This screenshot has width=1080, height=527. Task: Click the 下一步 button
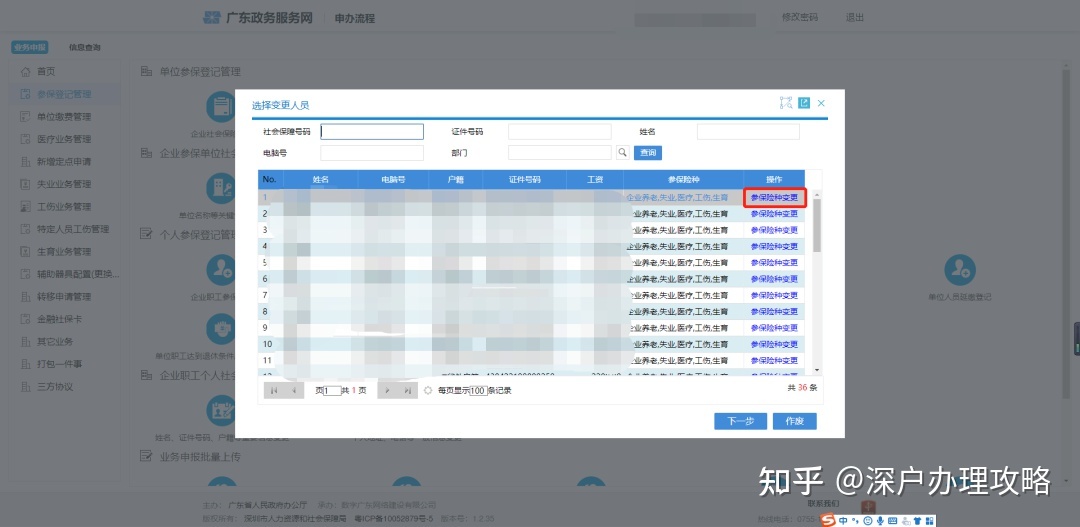740,421
